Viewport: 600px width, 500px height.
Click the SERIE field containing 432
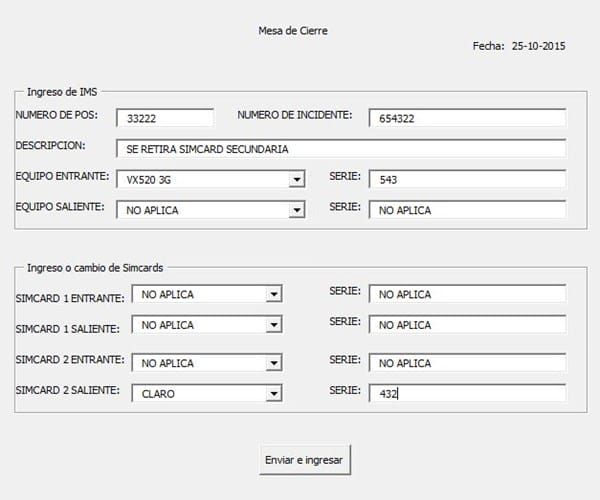pos(466,394)
